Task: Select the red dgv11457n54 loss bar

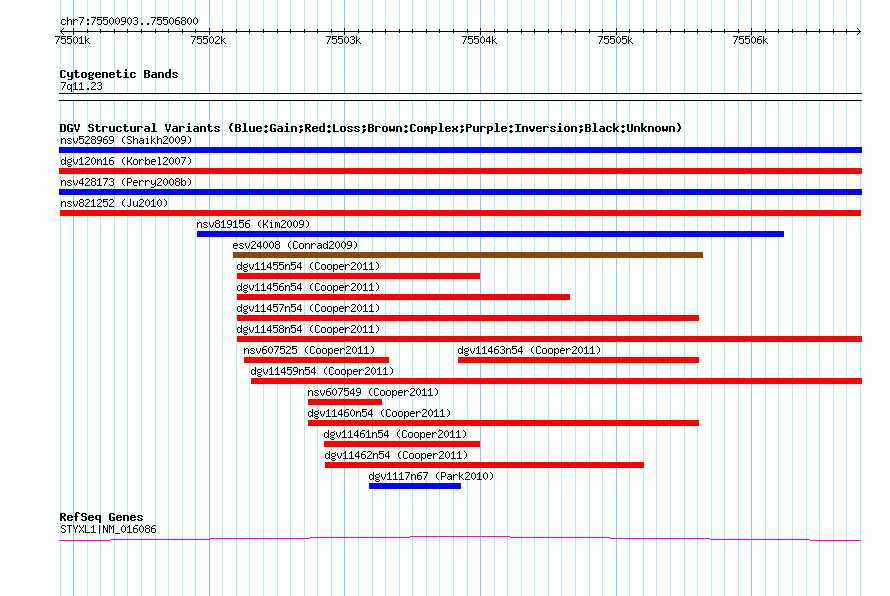Action: [x=468, y=318]
